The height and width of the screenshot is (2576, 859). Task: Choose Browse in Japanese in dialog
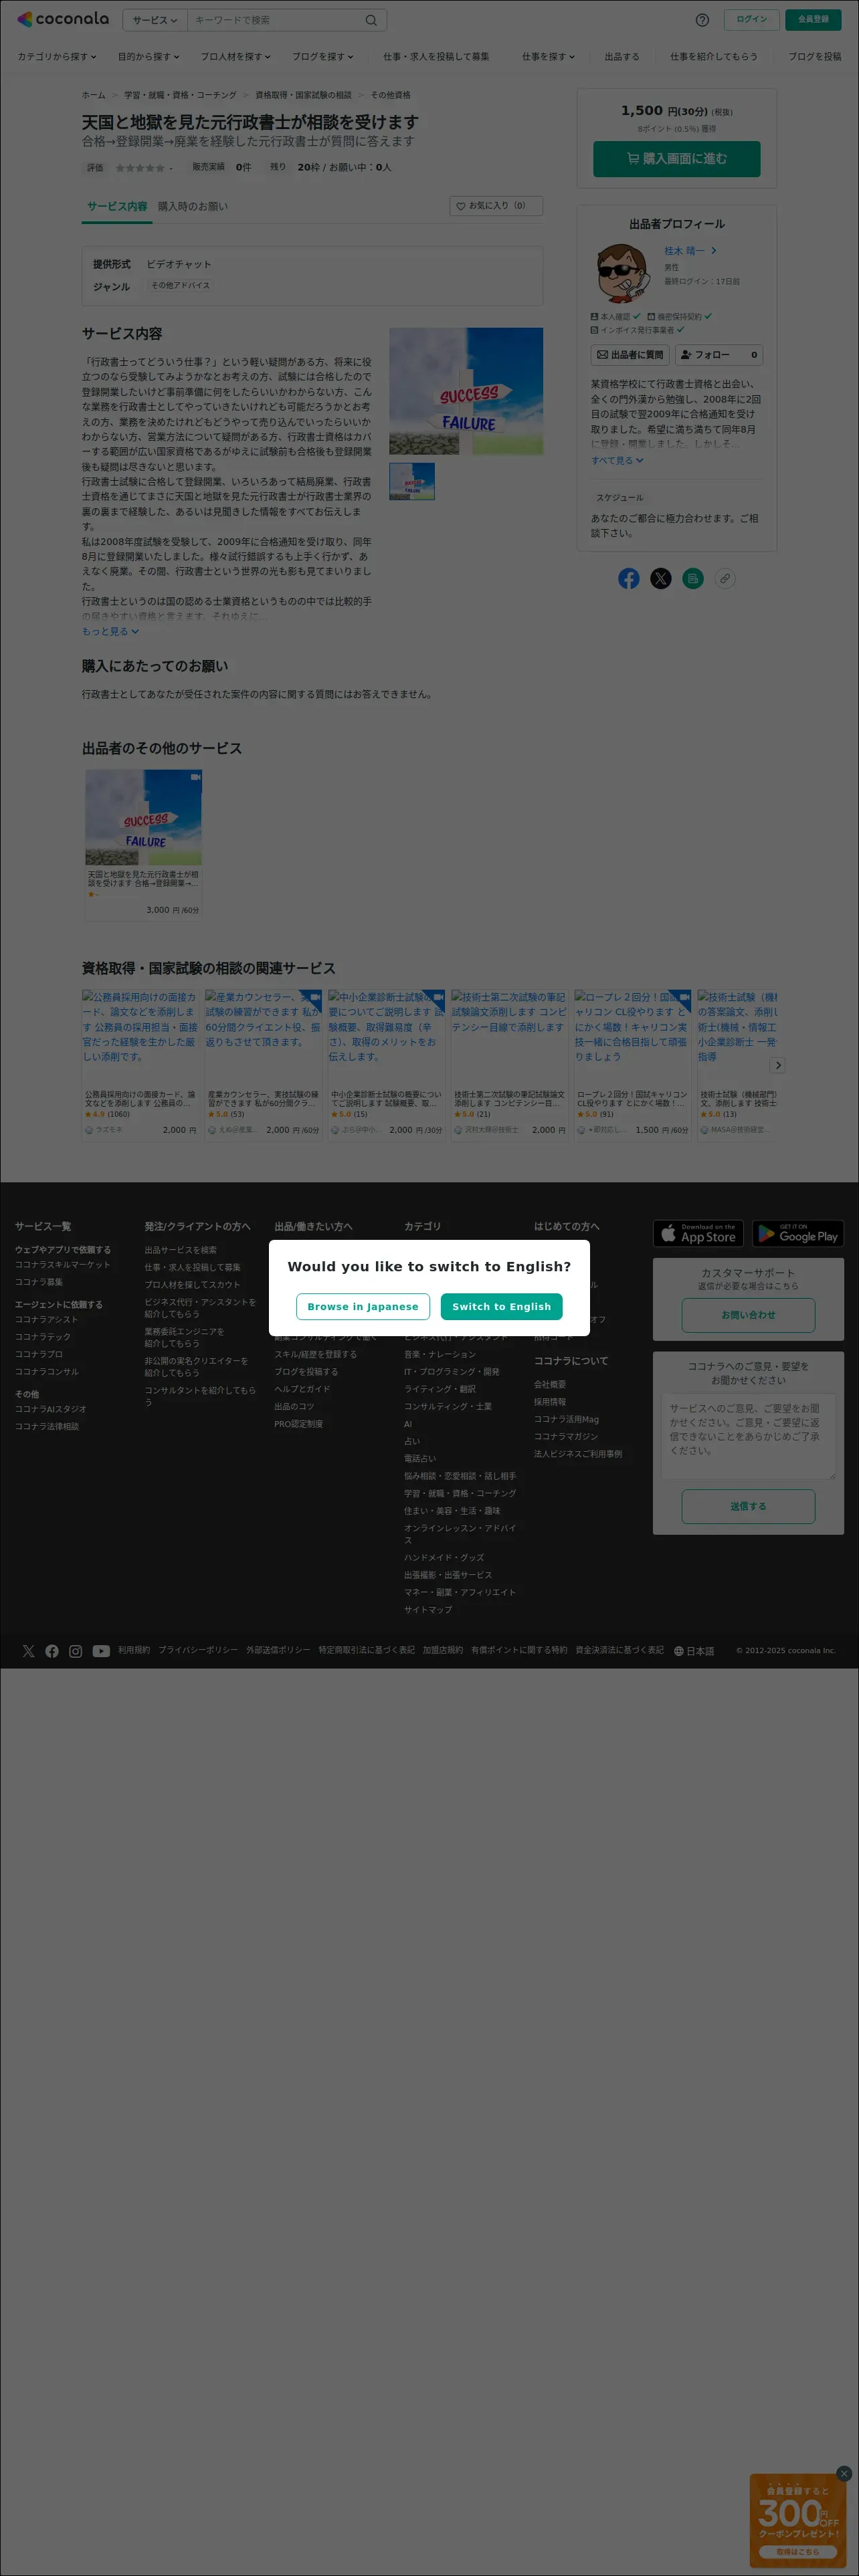tap(363, 1306)
